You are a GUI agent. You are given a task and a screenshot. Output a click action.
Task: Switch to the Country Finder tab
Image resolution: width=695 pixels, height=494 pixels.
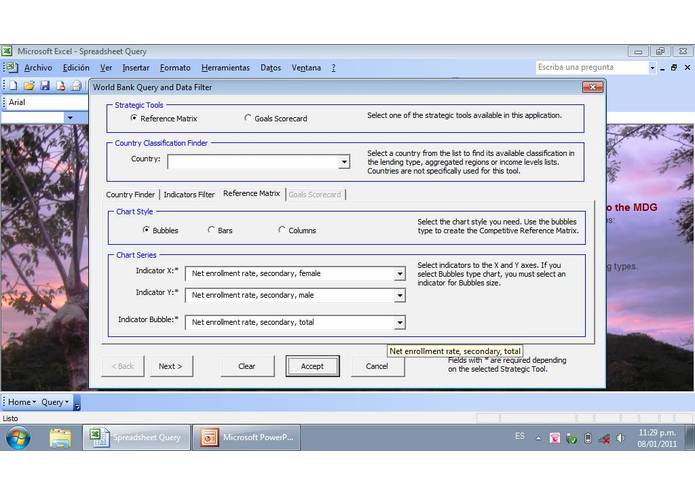point(130,194)
